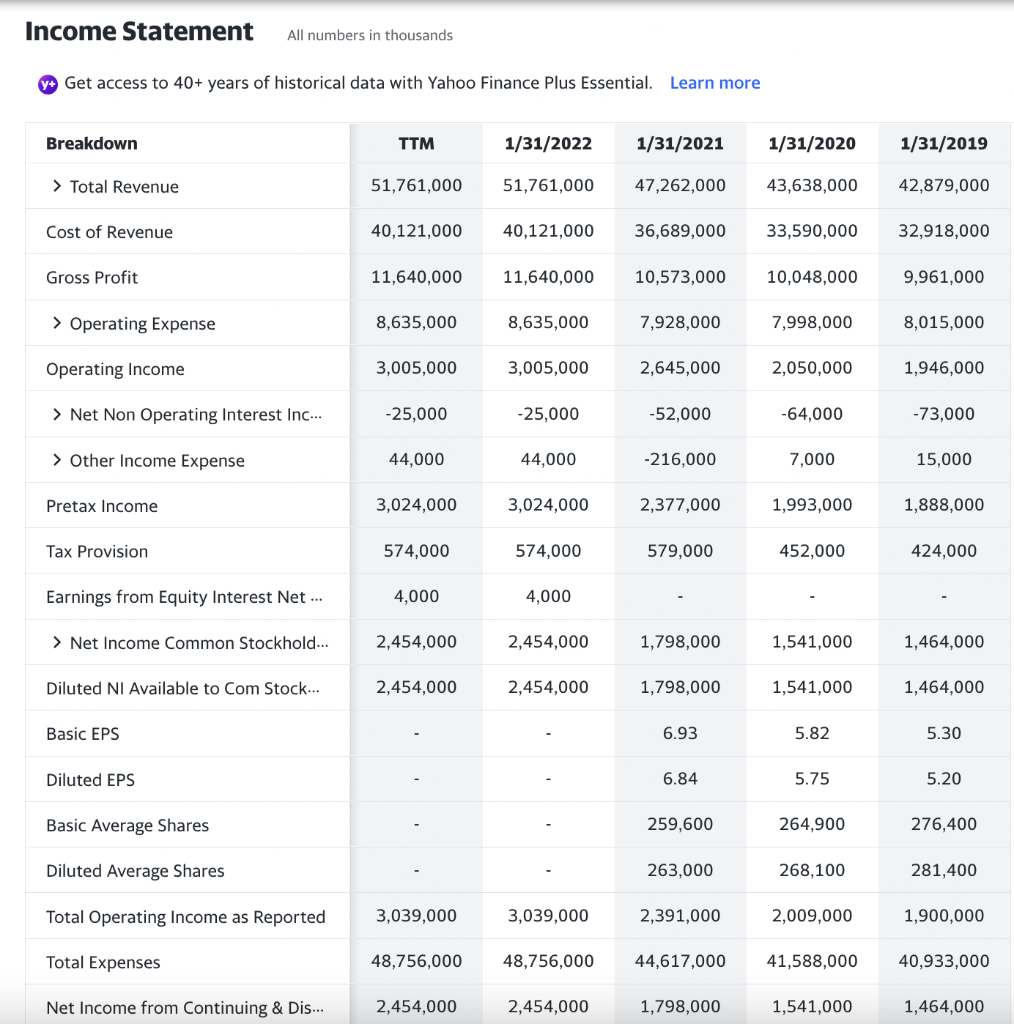Select the 1/31/2022 column header
The width and height of the screenshot is (1014, 1024).
pos(548,143)
